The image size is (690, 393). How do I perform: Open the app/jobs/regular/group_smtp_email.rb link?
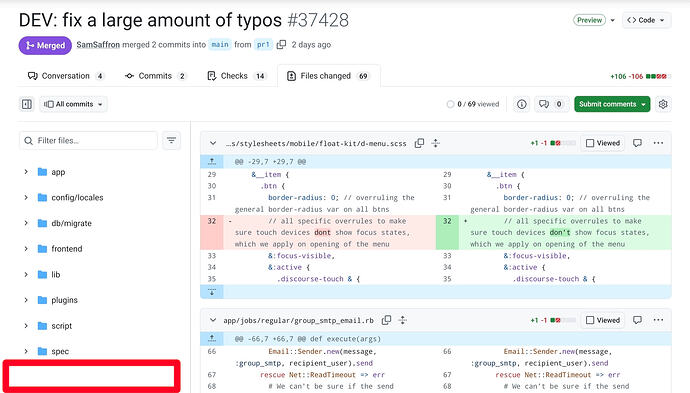(x=298, y=320)
